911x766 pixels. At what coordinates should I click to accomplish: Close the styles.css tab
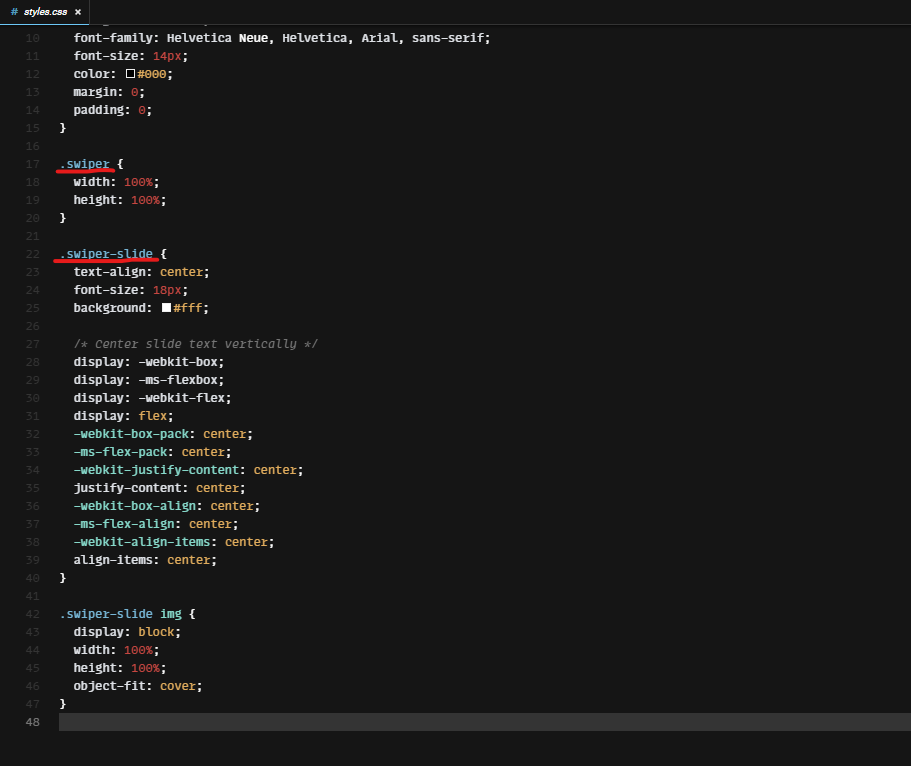[78, 13]
